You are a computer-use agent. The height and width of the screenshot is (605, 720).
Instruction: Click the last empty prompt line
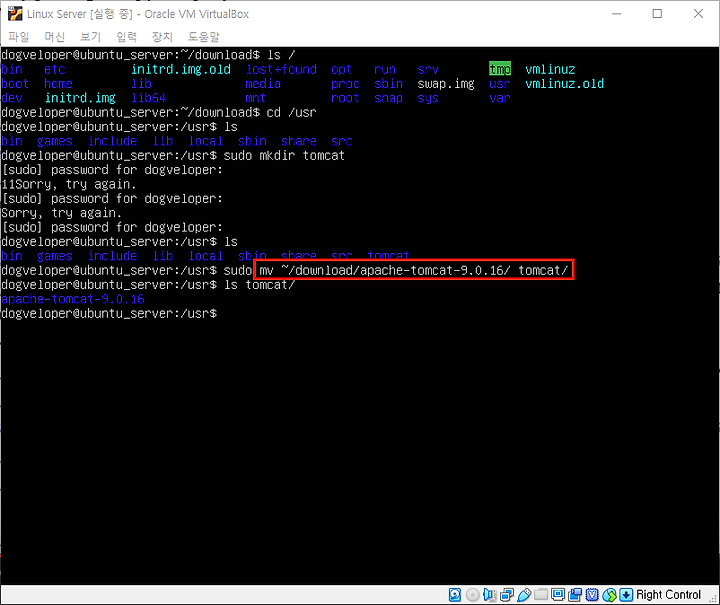click(x=109, y=314)
